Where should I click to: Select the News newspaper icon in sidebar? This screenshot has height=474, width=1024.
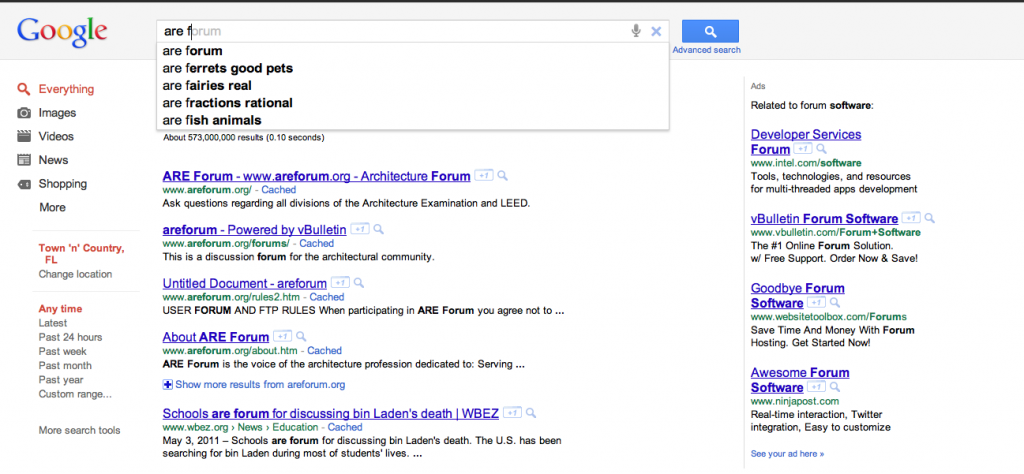click(x=24, y=160)
